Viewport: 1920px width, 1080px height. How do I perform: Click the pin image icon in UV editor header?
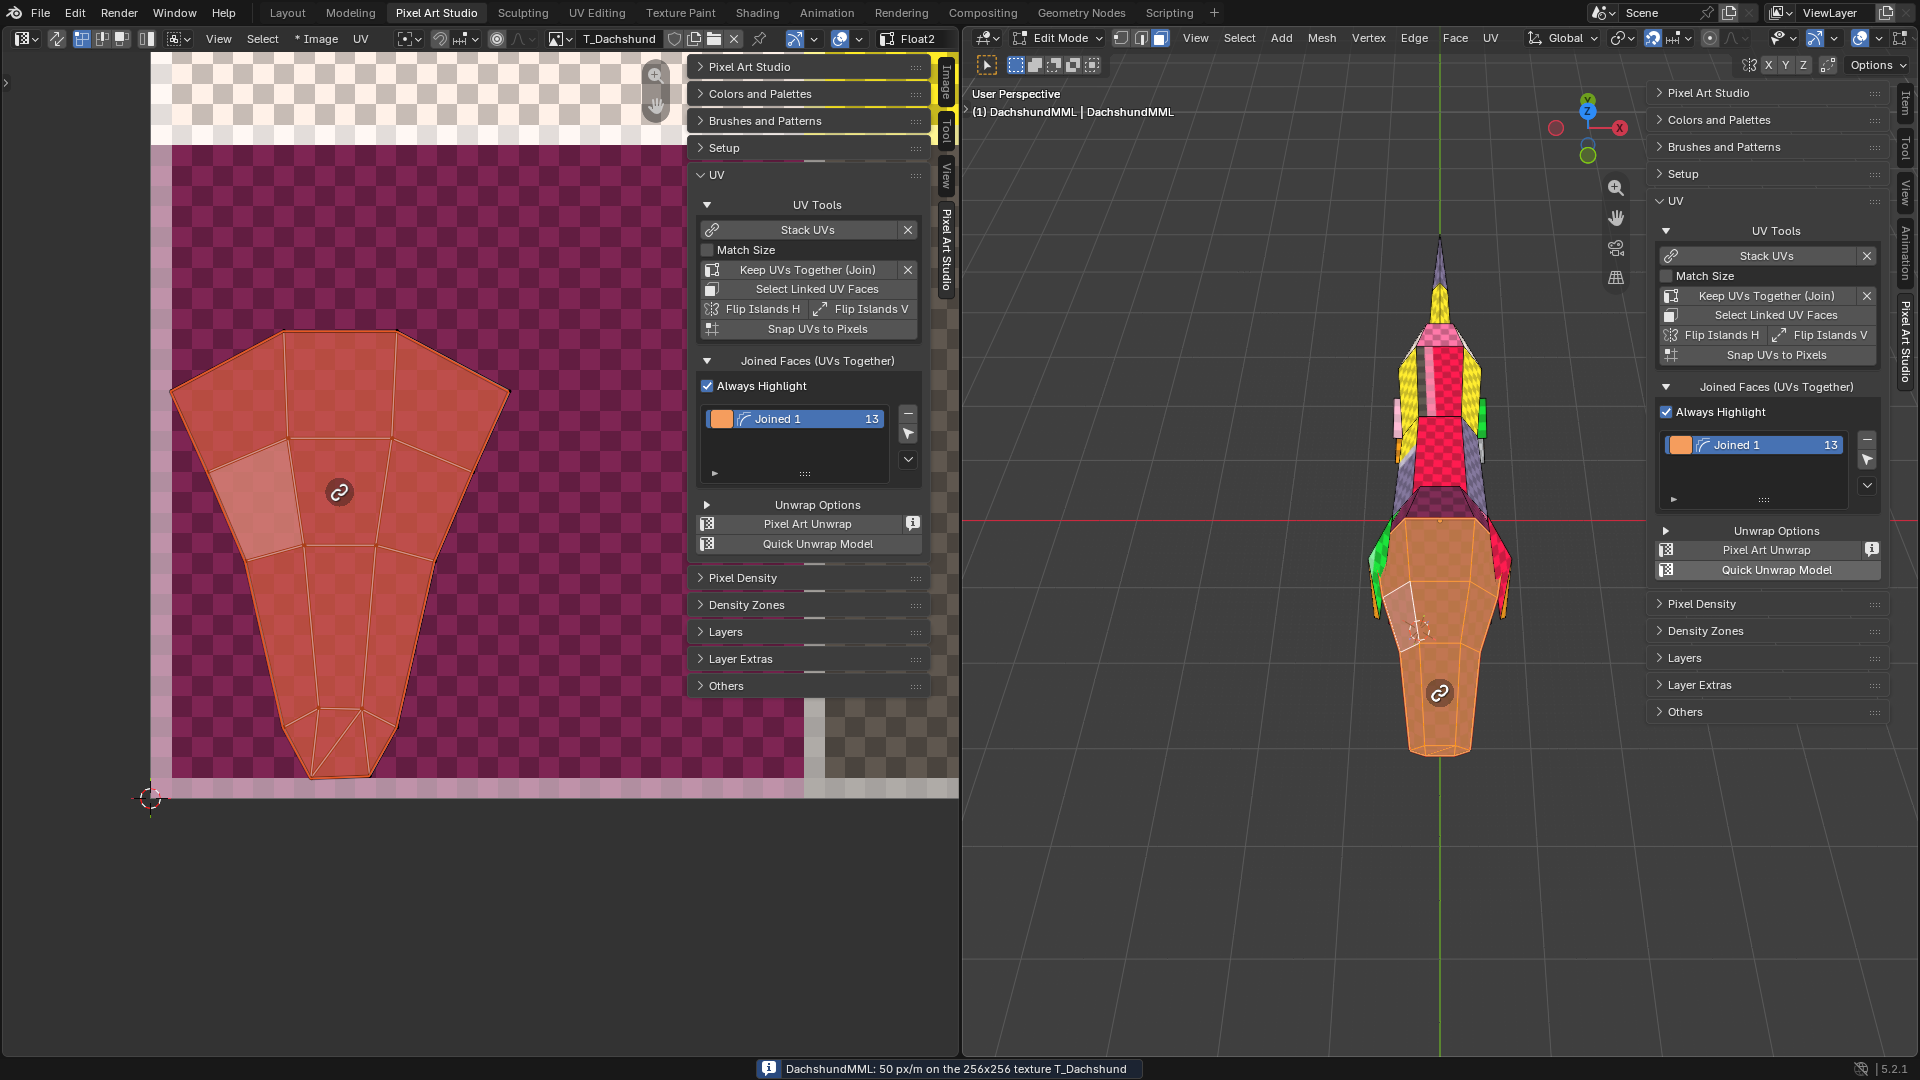(759, 39)
